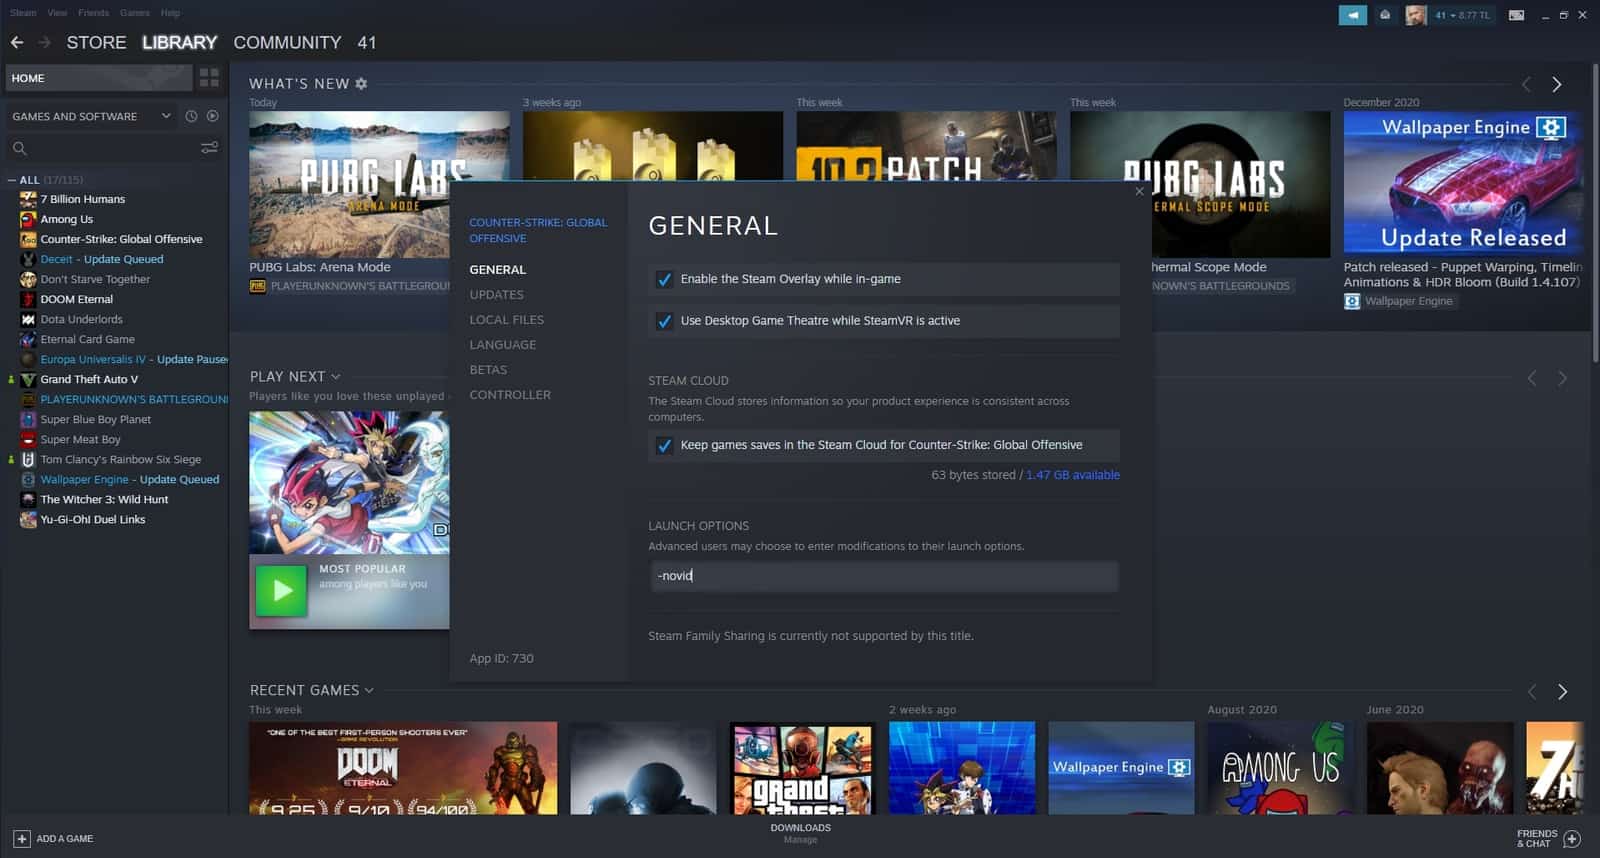Viewport: 1600px width, 858px height.
Task: Open Friends & Chat plus icon
Action: 1572,839
